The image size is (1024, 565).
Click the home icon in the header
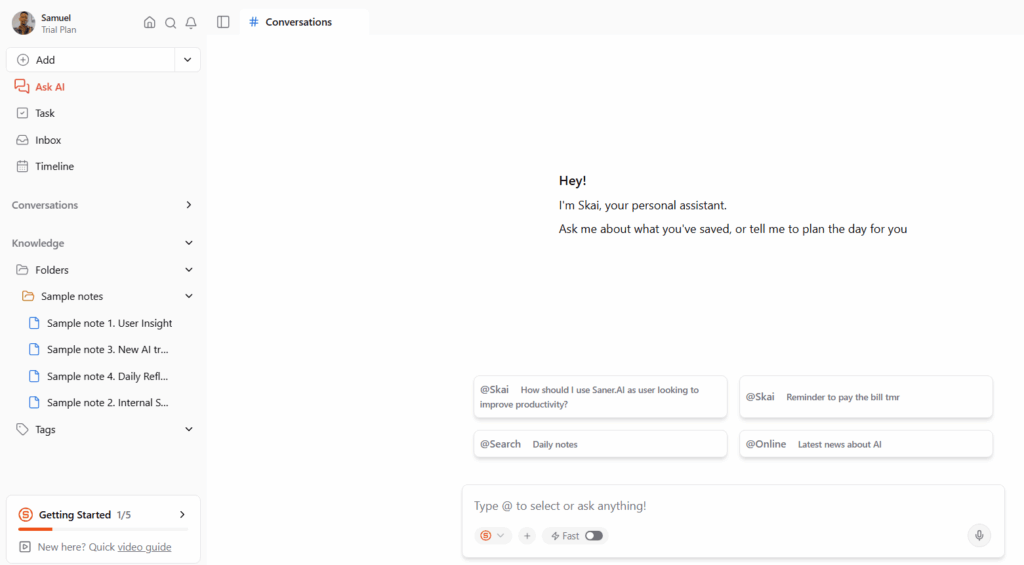point(150,23)
